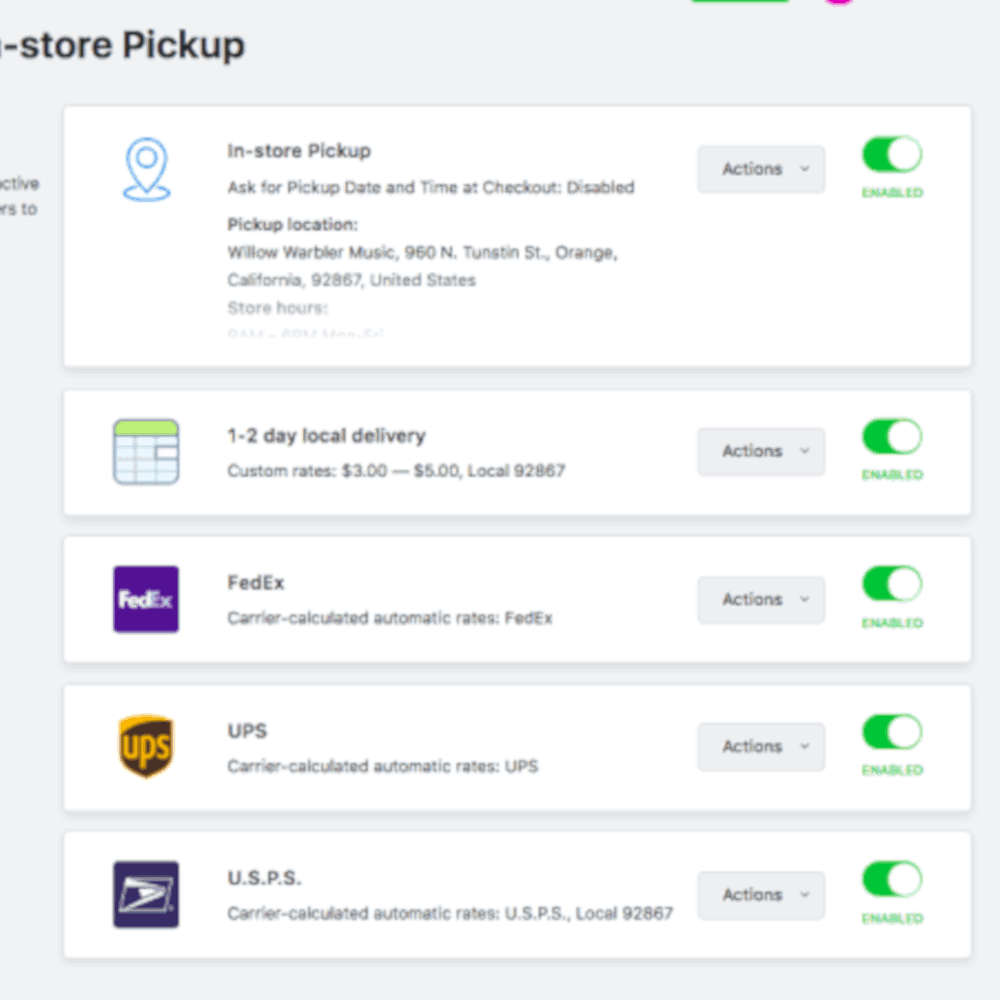Click the FedEx carrier logo
The height and width of the screenshot is (1000, 1000).
146,599
